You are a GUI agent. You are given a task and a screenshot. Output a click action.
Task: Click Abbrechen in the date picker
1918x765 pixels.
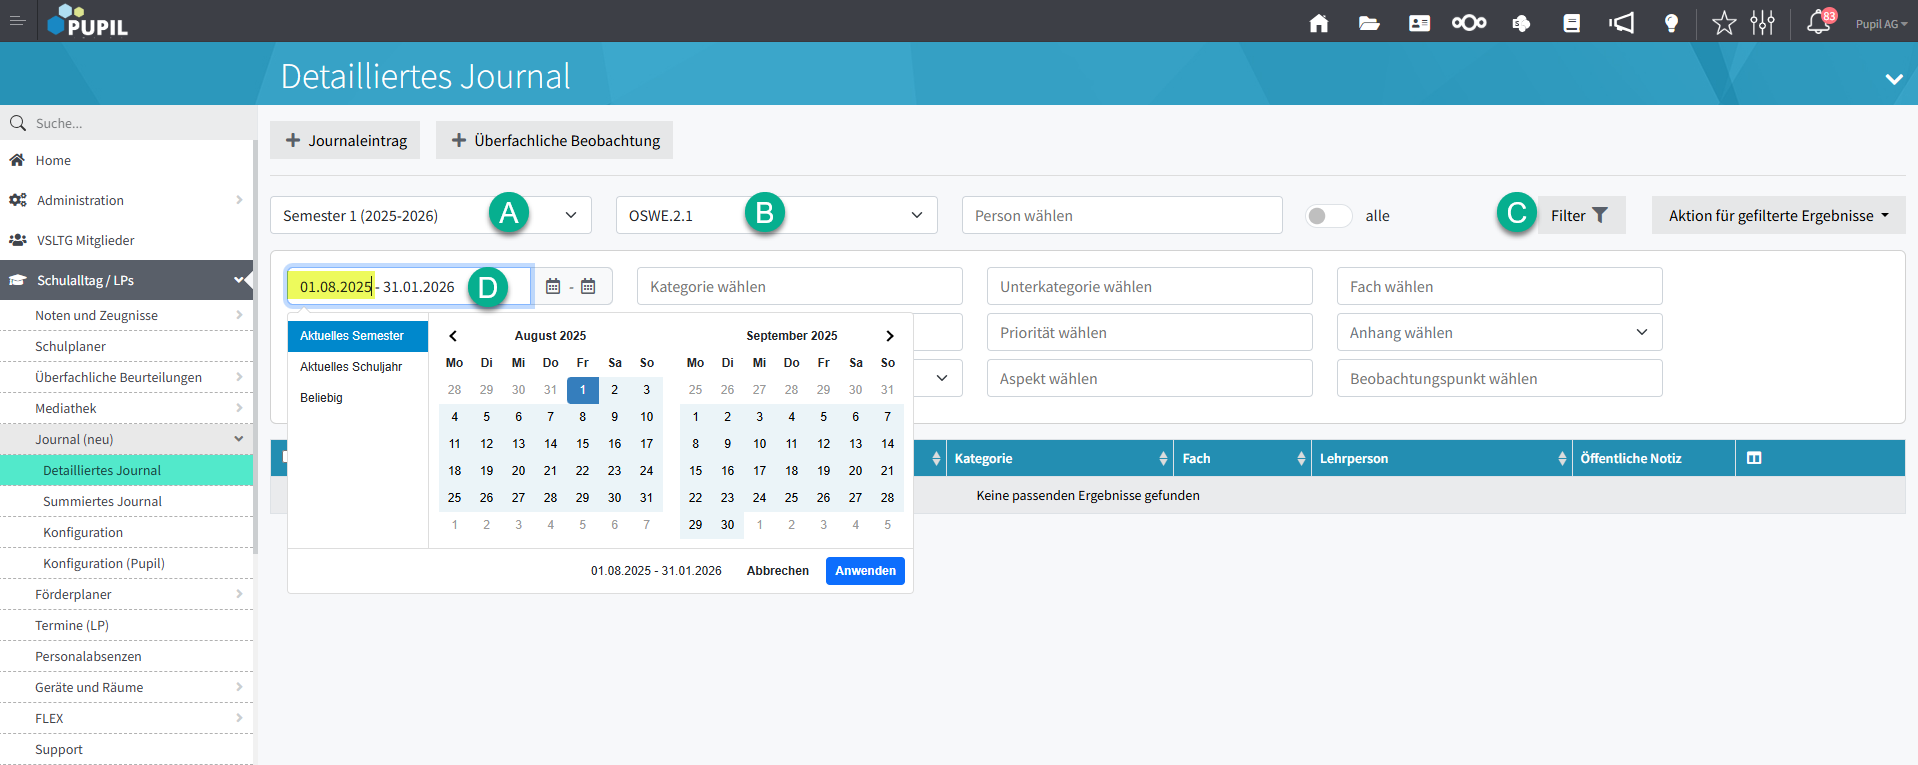click(778, 571)
